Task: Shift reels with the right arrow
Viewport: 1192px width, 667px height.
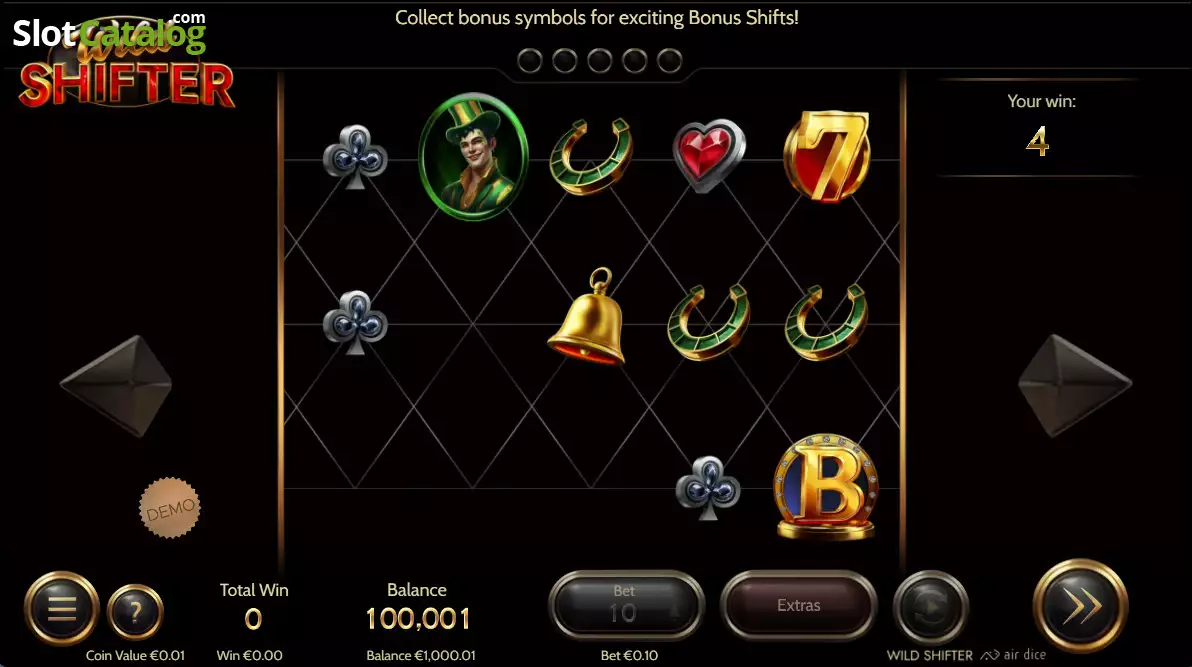Action: click(1074, 386)
